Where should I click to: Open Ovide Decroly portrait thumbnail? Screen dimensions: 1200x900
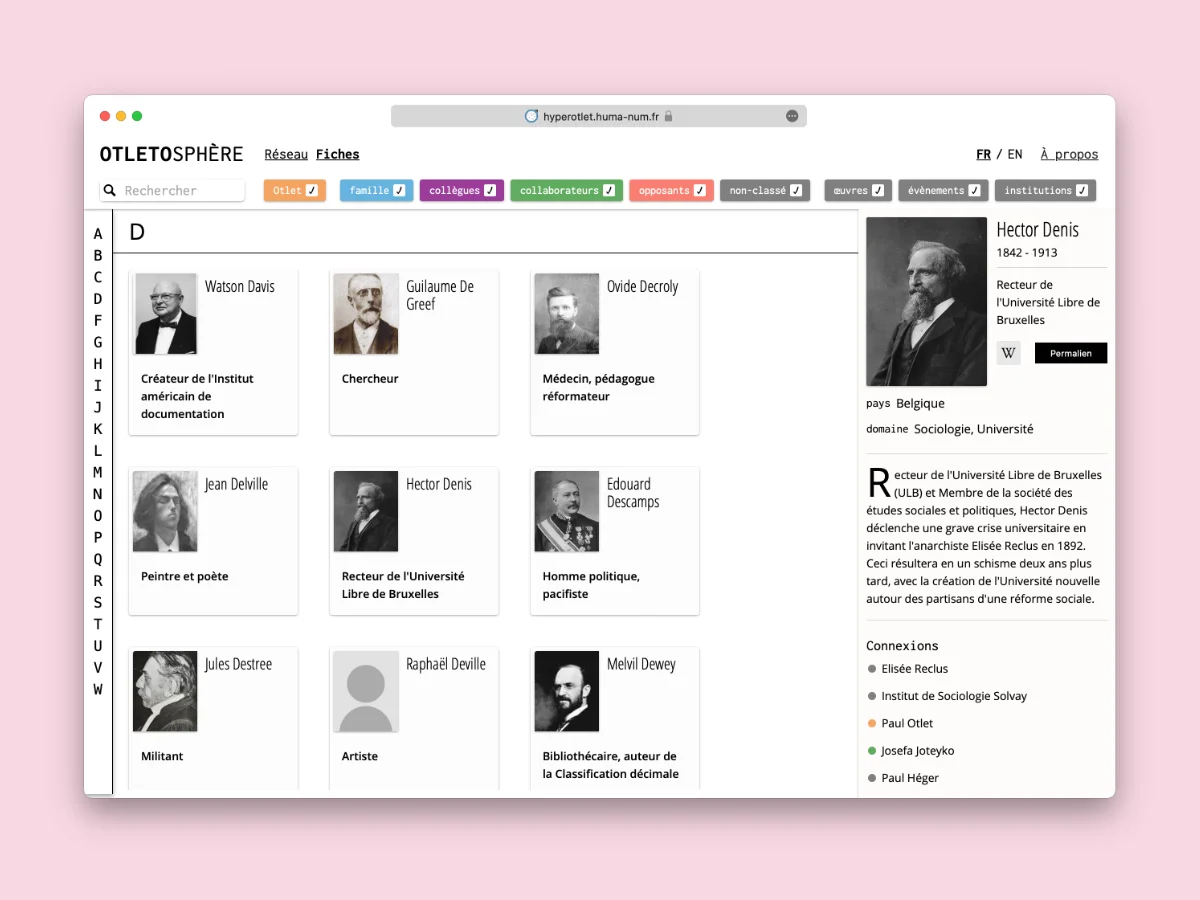567,314
